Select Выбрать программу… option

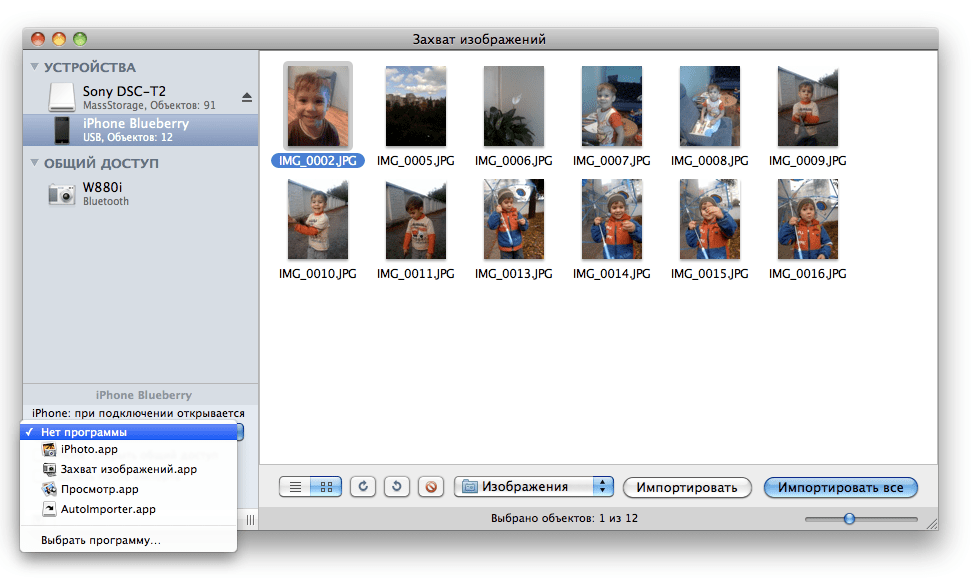click(x=129, y=540)
